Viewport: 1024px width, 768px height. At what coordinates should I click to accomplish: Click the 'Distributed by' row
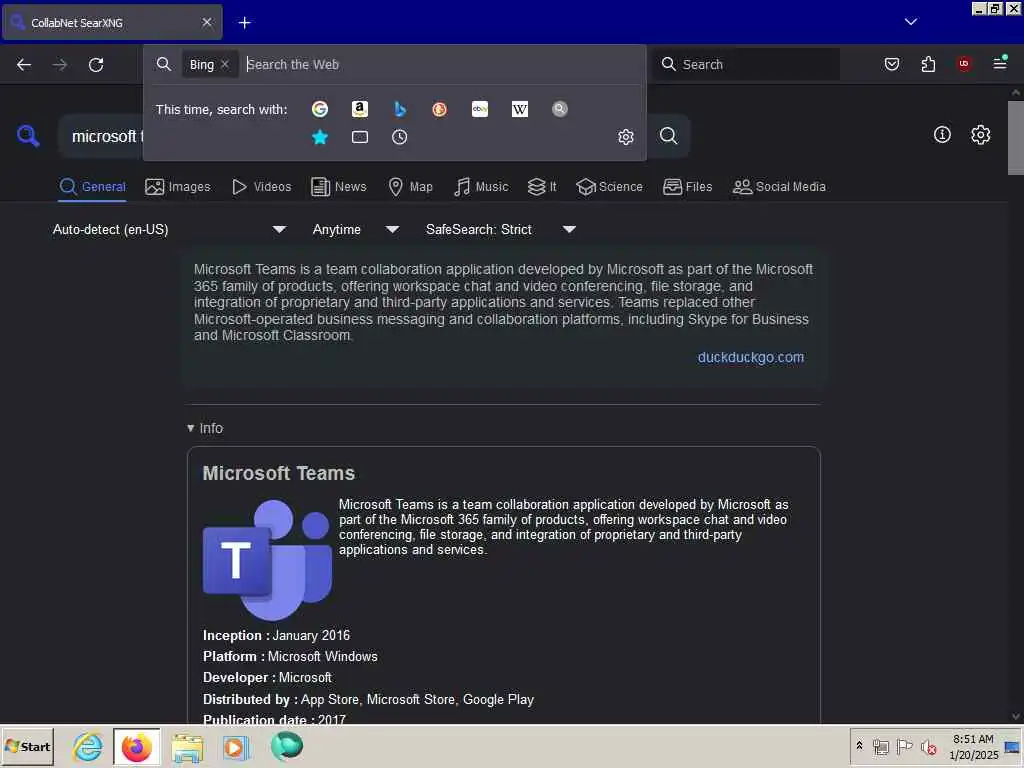368,699
